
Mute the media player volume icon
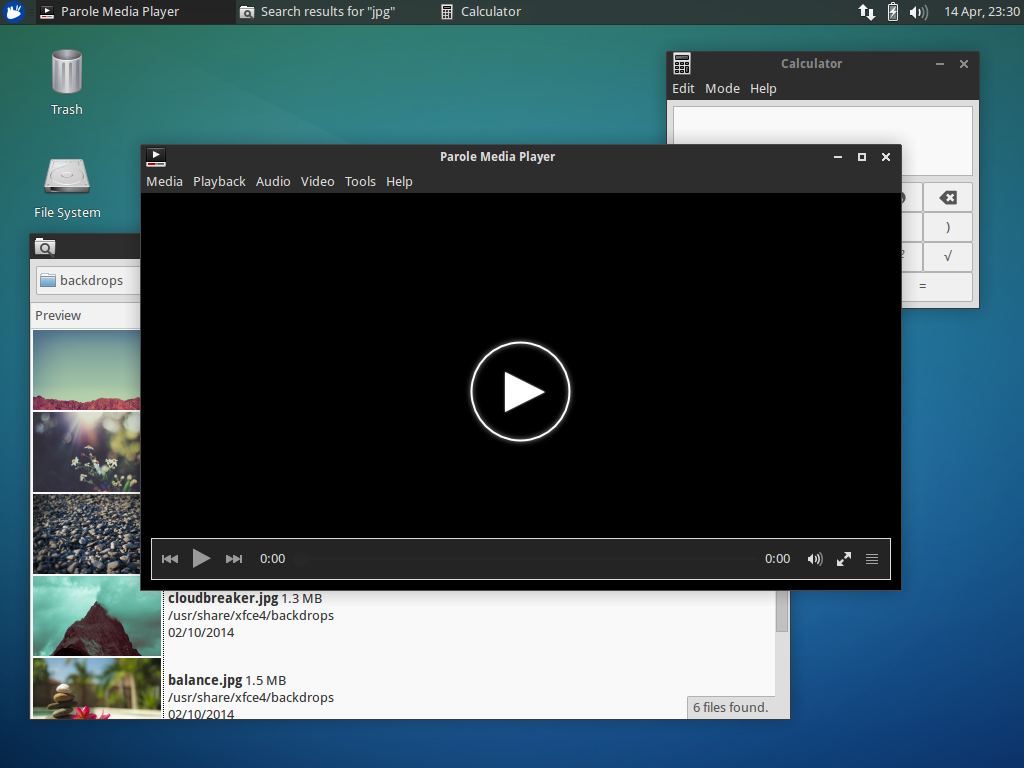815,559
